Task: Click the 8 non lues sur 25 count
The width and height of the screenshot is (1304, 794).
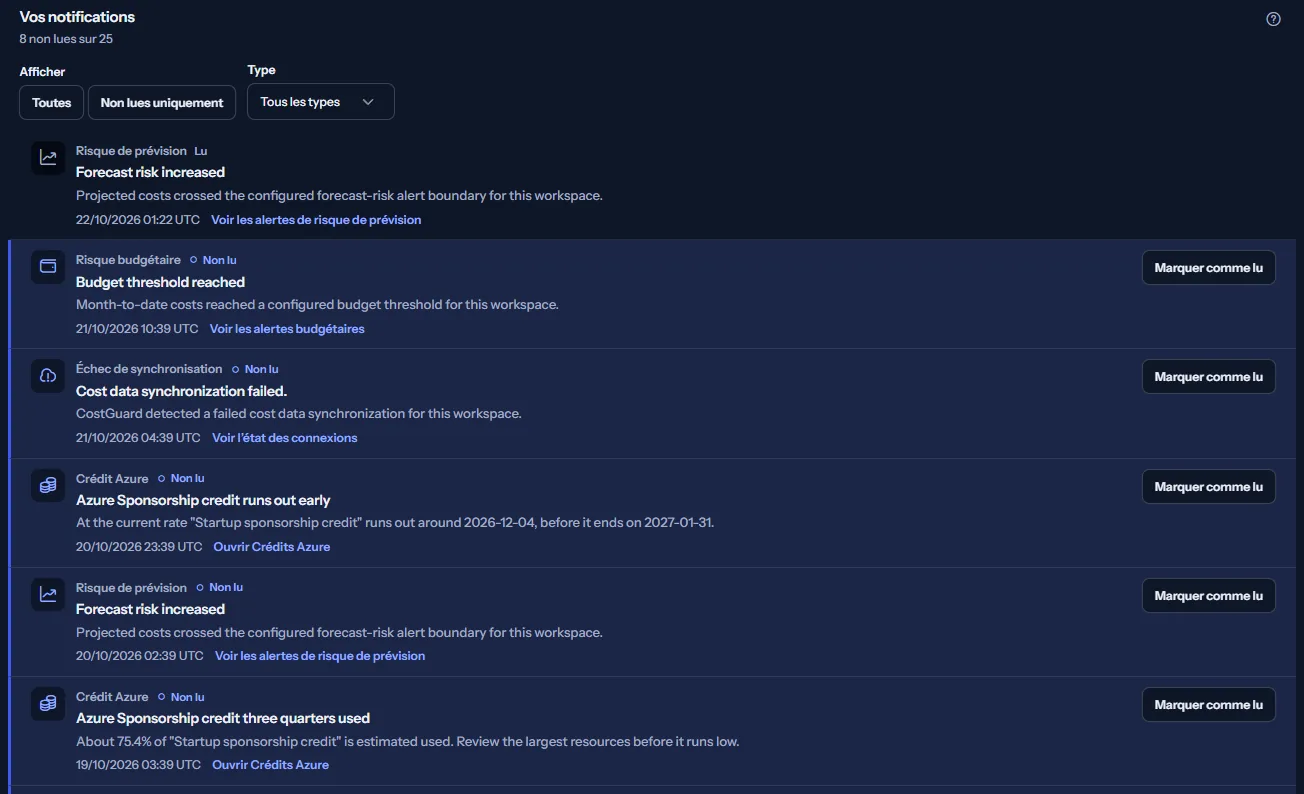Action: pos(66,39)
